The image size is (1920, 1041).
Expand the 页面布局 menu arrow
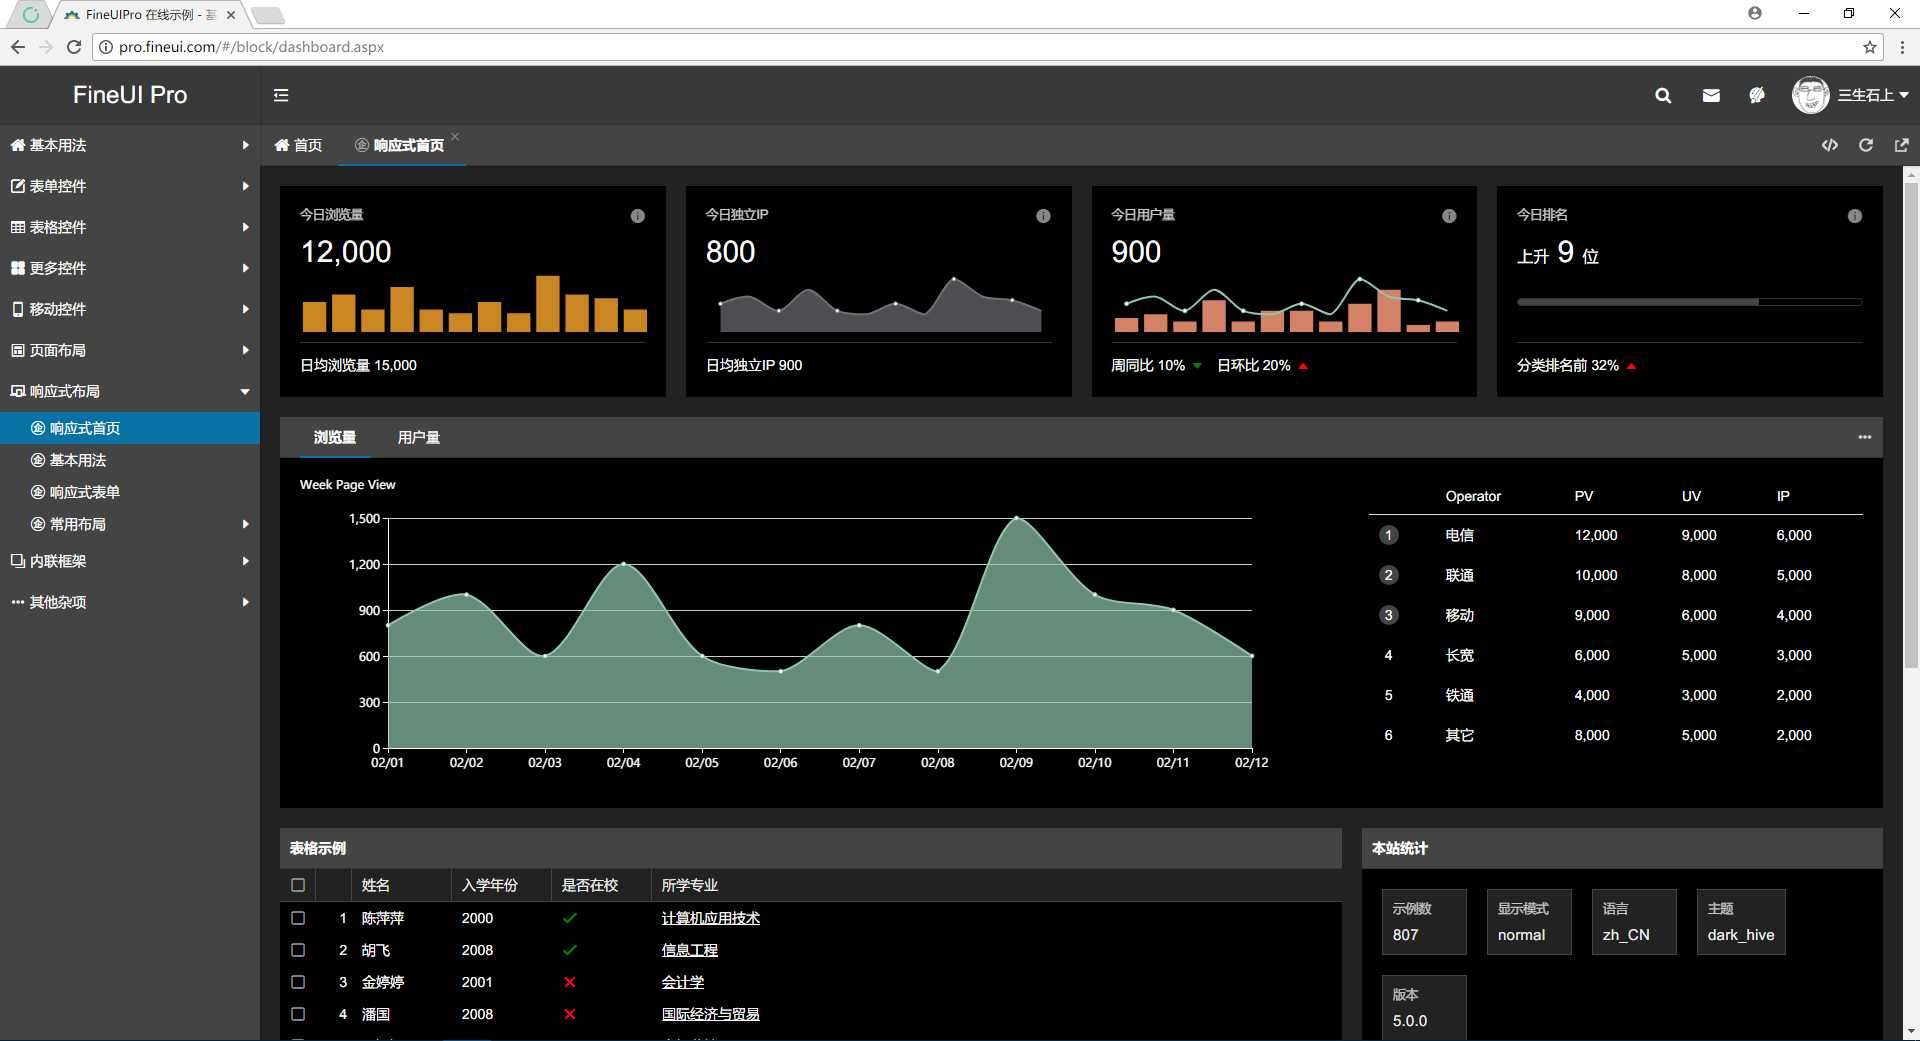(x=245, y=350)
